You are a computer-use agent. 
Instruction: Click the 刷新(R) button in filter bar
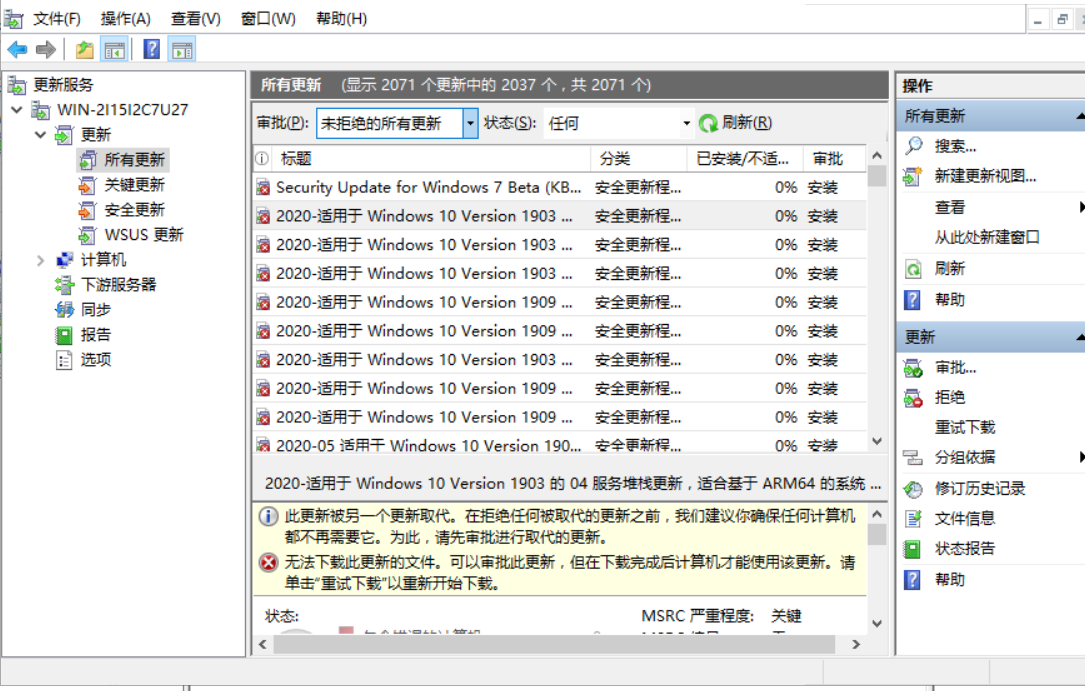736,123
